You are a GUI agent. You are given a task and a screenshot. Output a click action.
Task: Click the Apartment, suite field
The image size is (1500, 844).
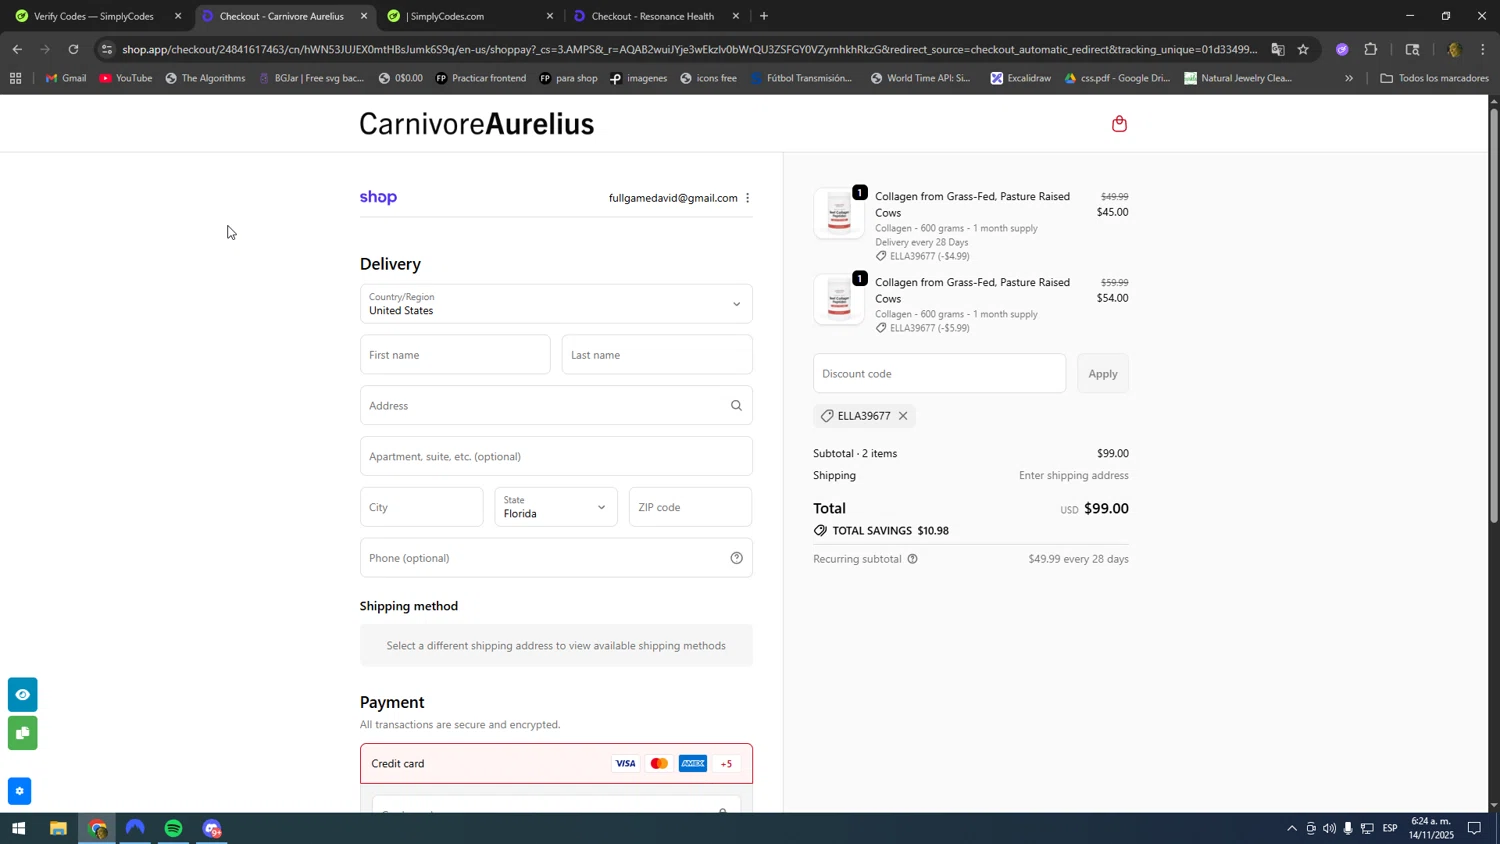pos(556,457)
